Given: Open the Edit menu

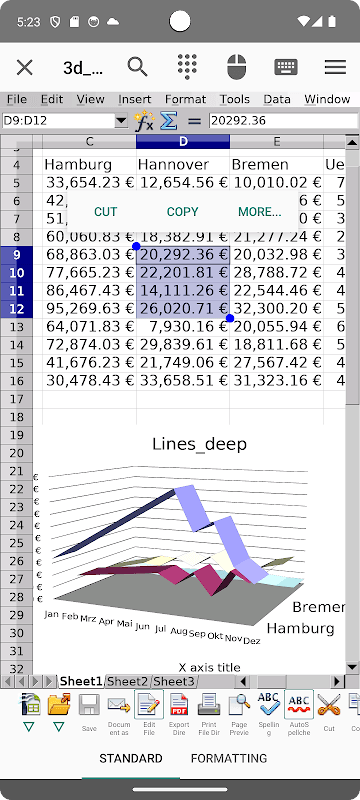Looking at the screenshot, I should coord(52,99).
